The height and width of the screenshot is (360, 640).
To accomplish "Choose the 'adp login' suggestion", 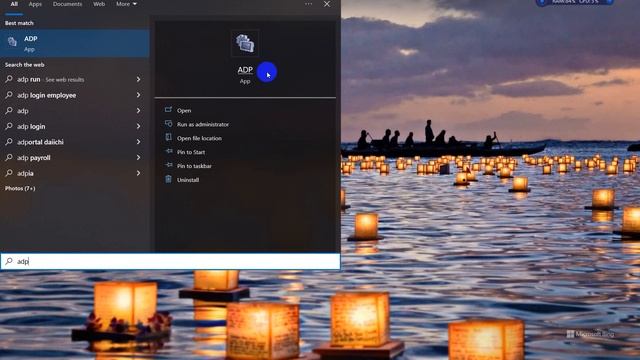I will (75, 127).
